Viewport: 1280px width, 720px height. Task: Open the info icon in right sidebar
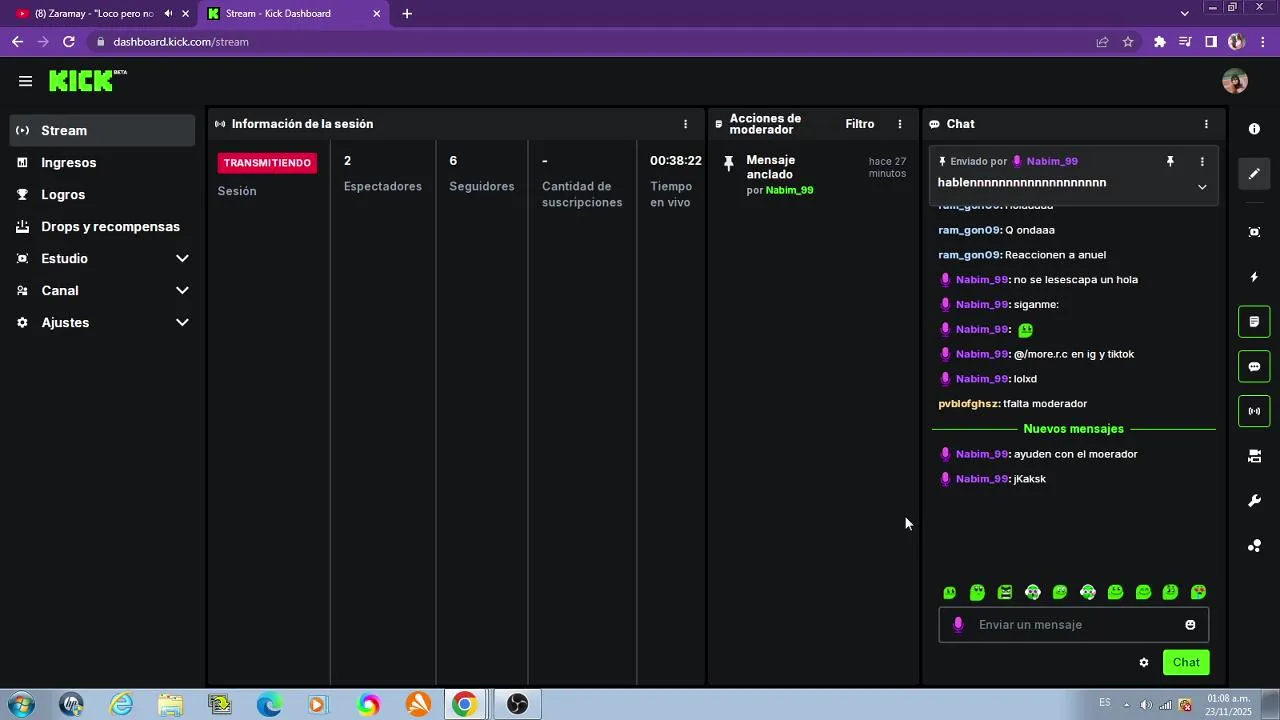point(1254,129)
